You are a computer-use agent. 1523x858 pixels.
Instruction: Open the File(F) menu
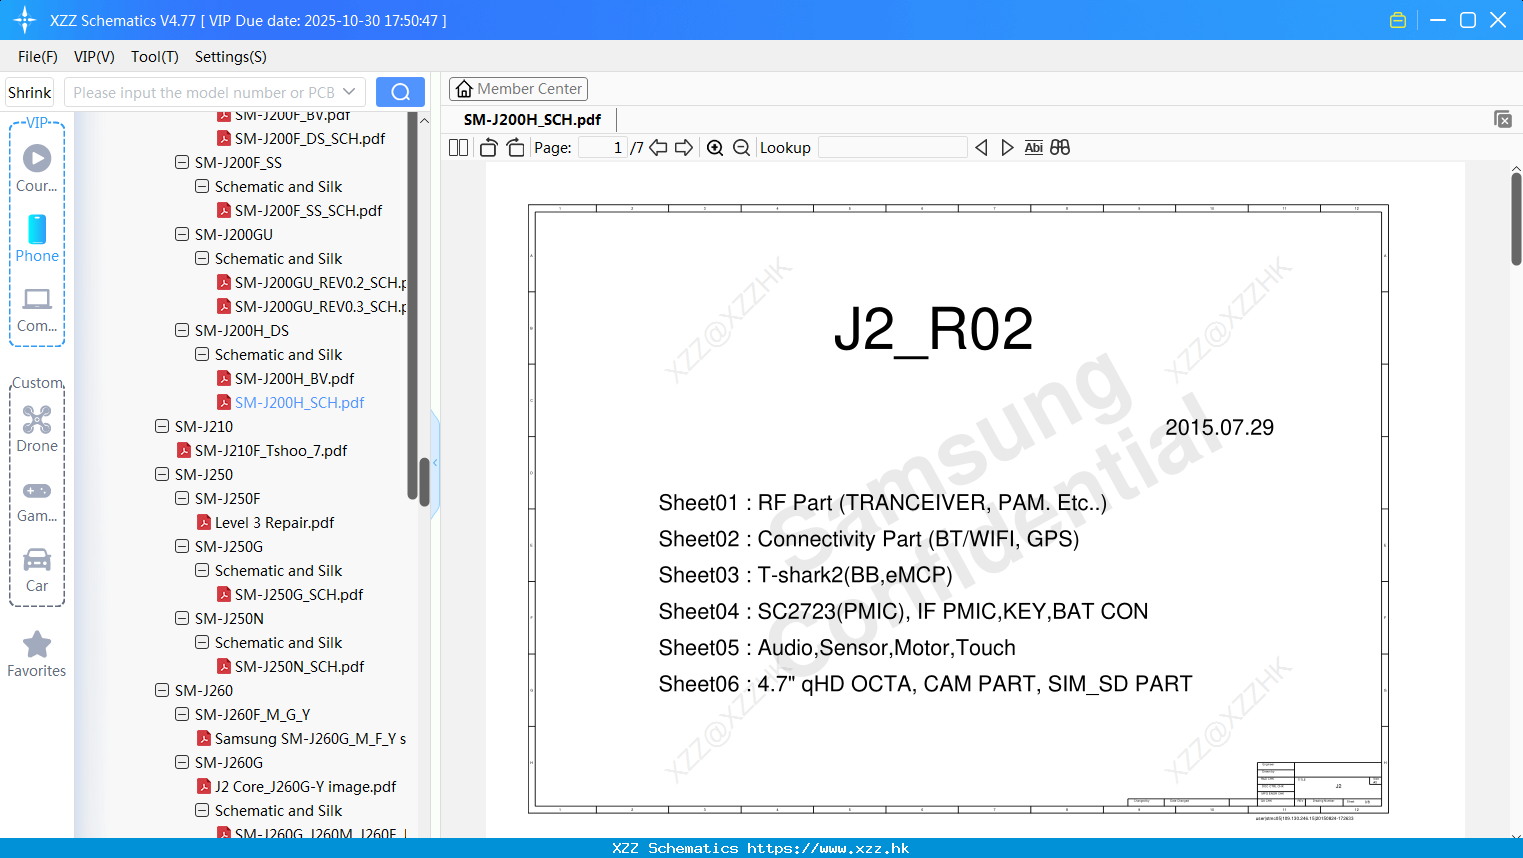coord(38,57)
